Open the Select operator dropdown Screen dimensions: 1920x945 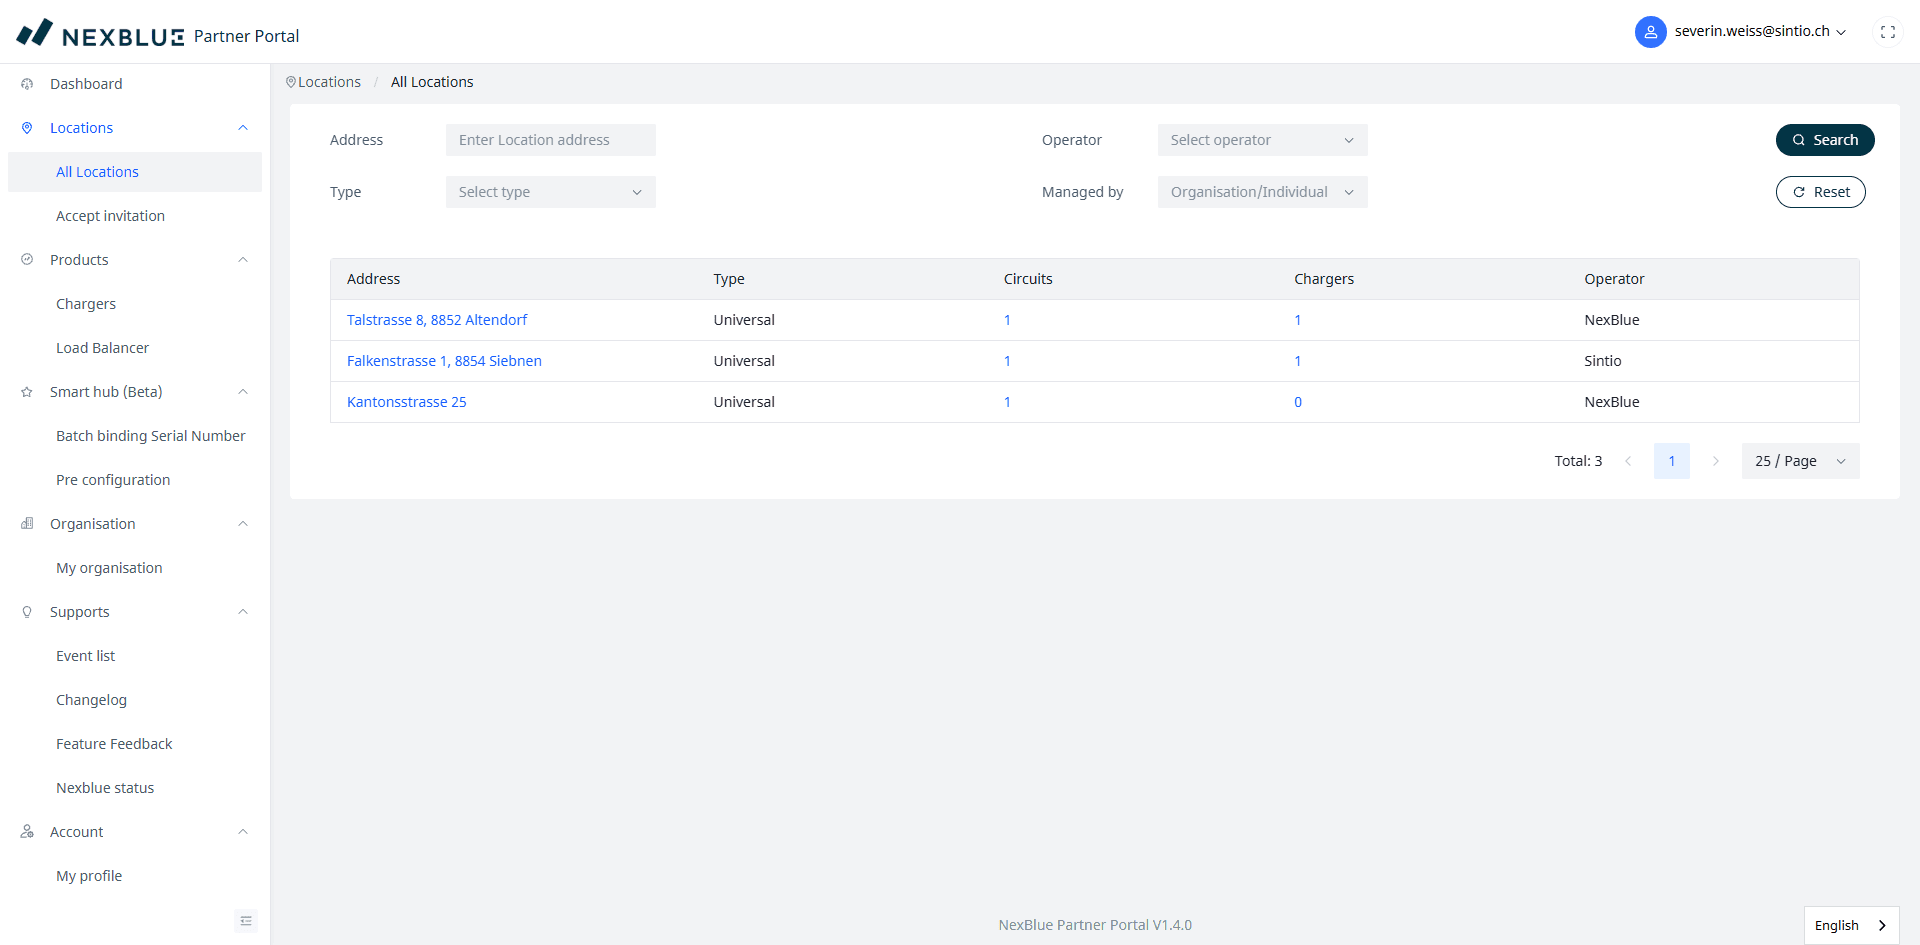coord(1261,140)
